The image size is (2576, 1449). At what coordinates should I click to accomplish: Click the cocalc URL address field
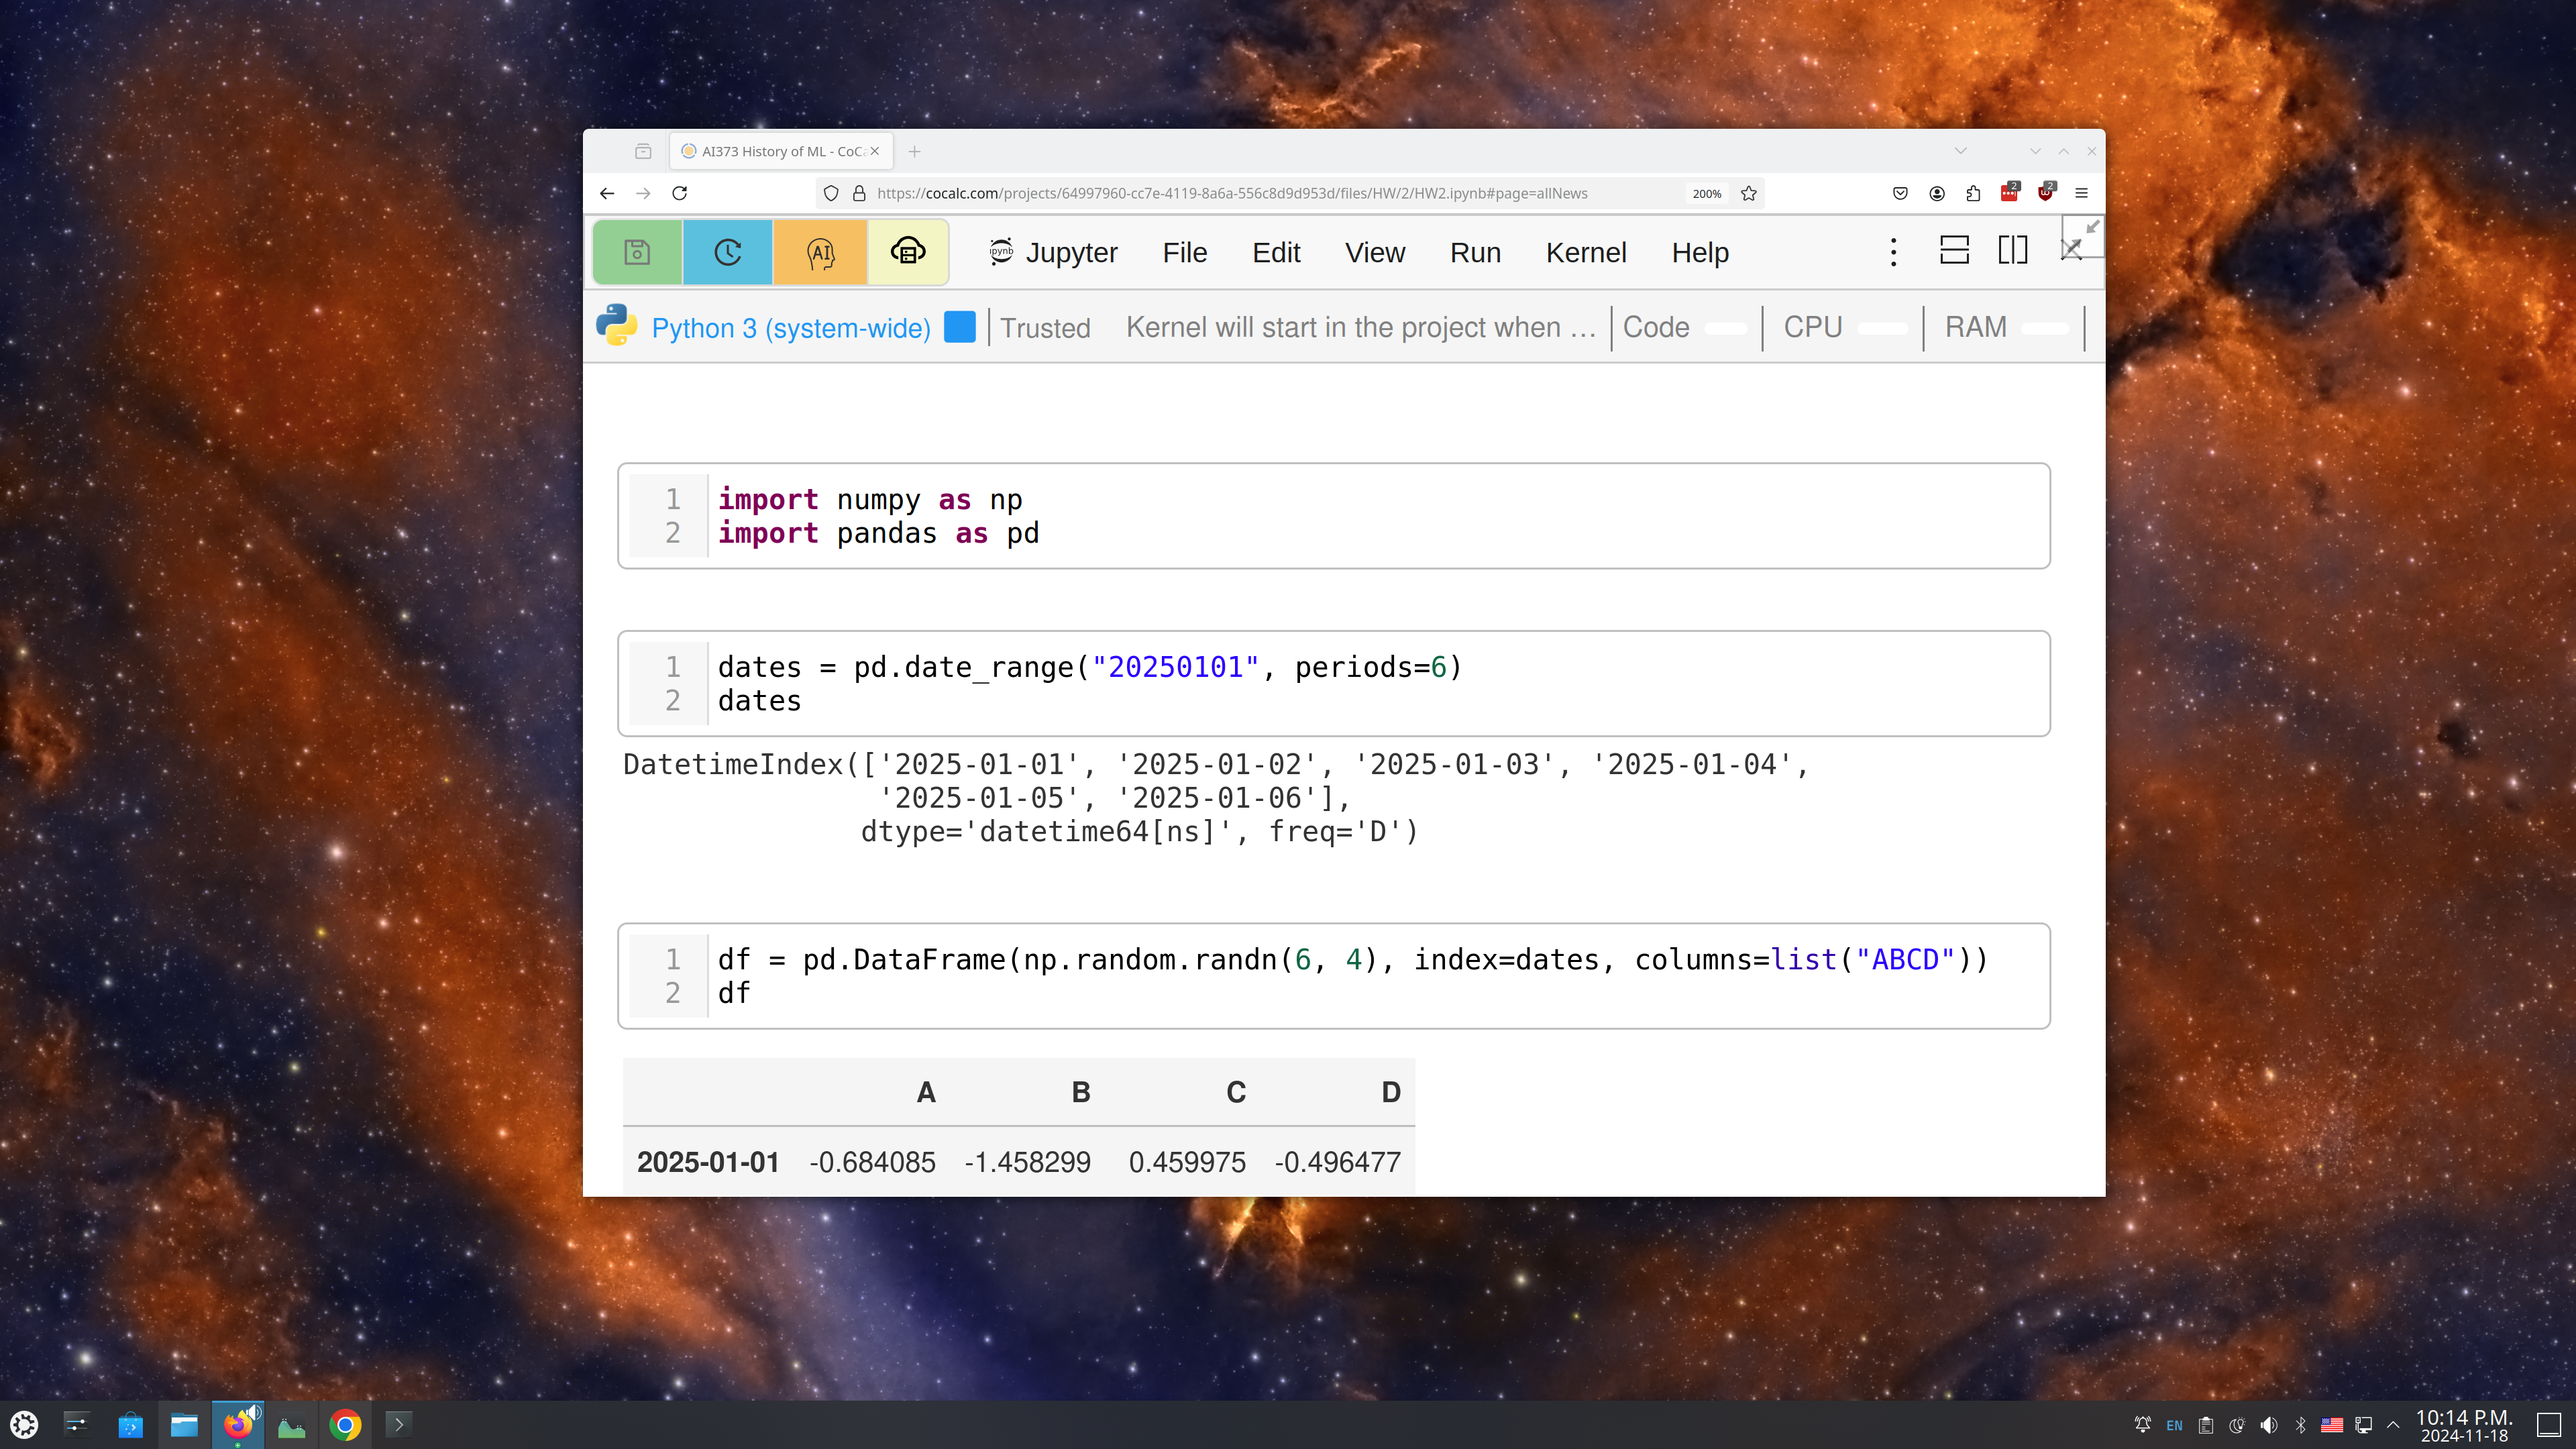pos(1230,193)
